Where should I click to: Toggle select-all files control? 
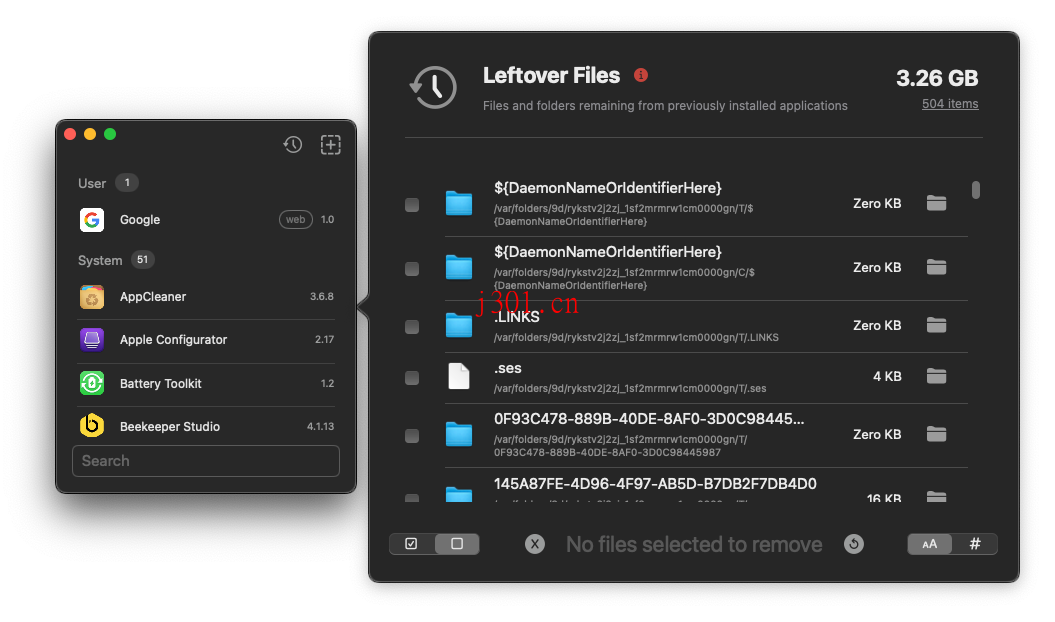pyautogui.click(x=413, y=544)
